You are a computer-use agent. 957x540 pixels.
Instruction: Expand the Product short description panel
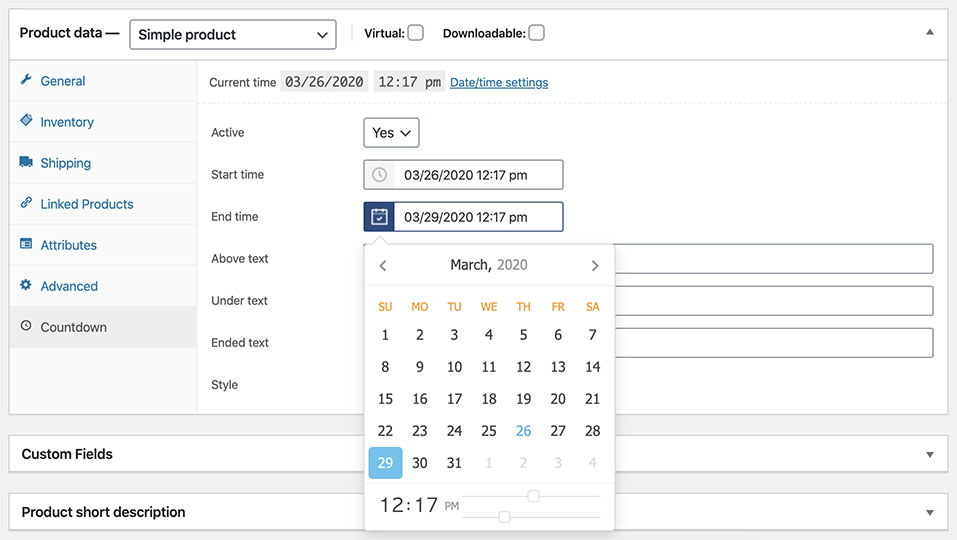[929, 512]
